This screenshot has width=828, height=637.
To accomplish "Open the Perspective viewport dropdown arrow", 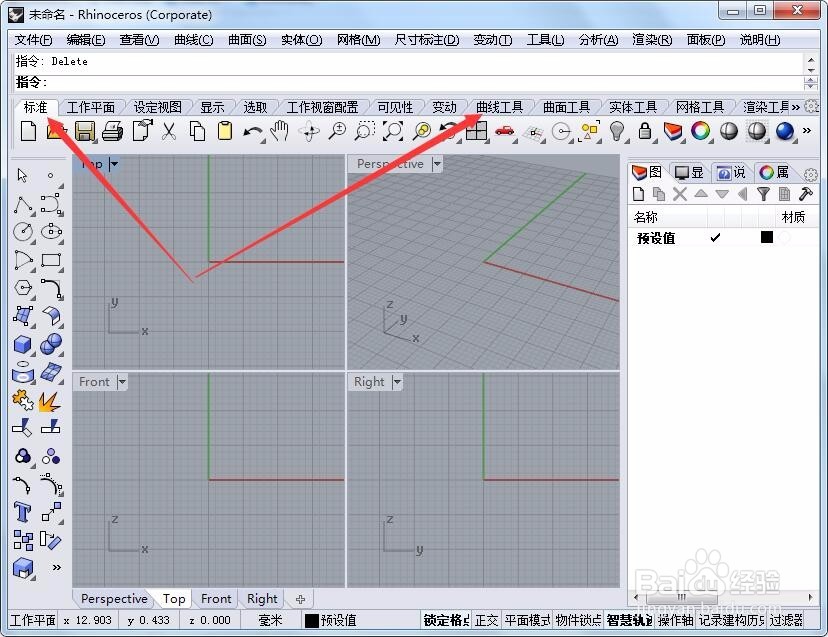I will [x=437, y=164].
